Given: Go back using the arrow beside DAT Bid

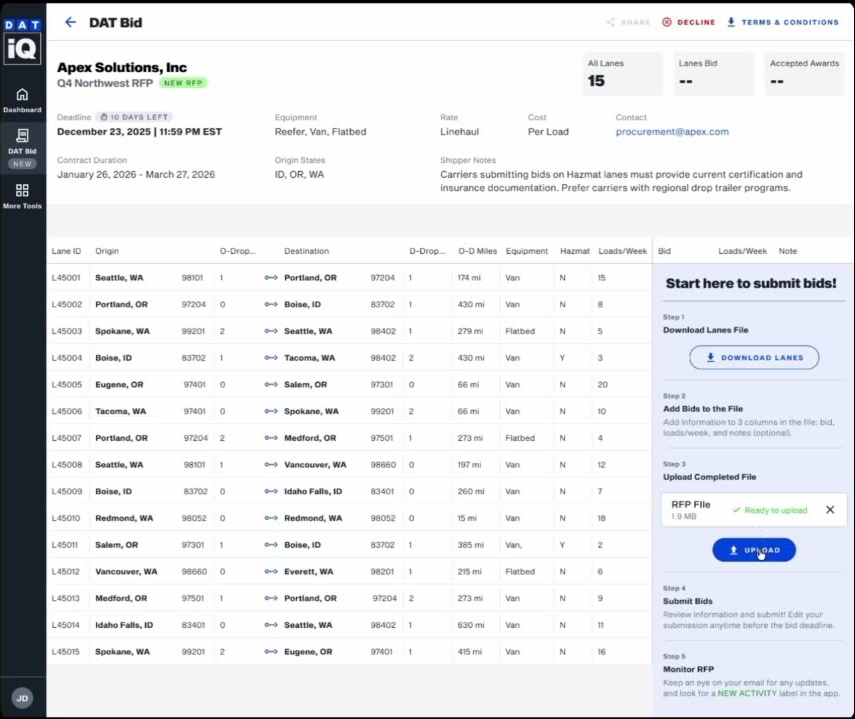Looking at the screenshot, I should coord(70,22).
